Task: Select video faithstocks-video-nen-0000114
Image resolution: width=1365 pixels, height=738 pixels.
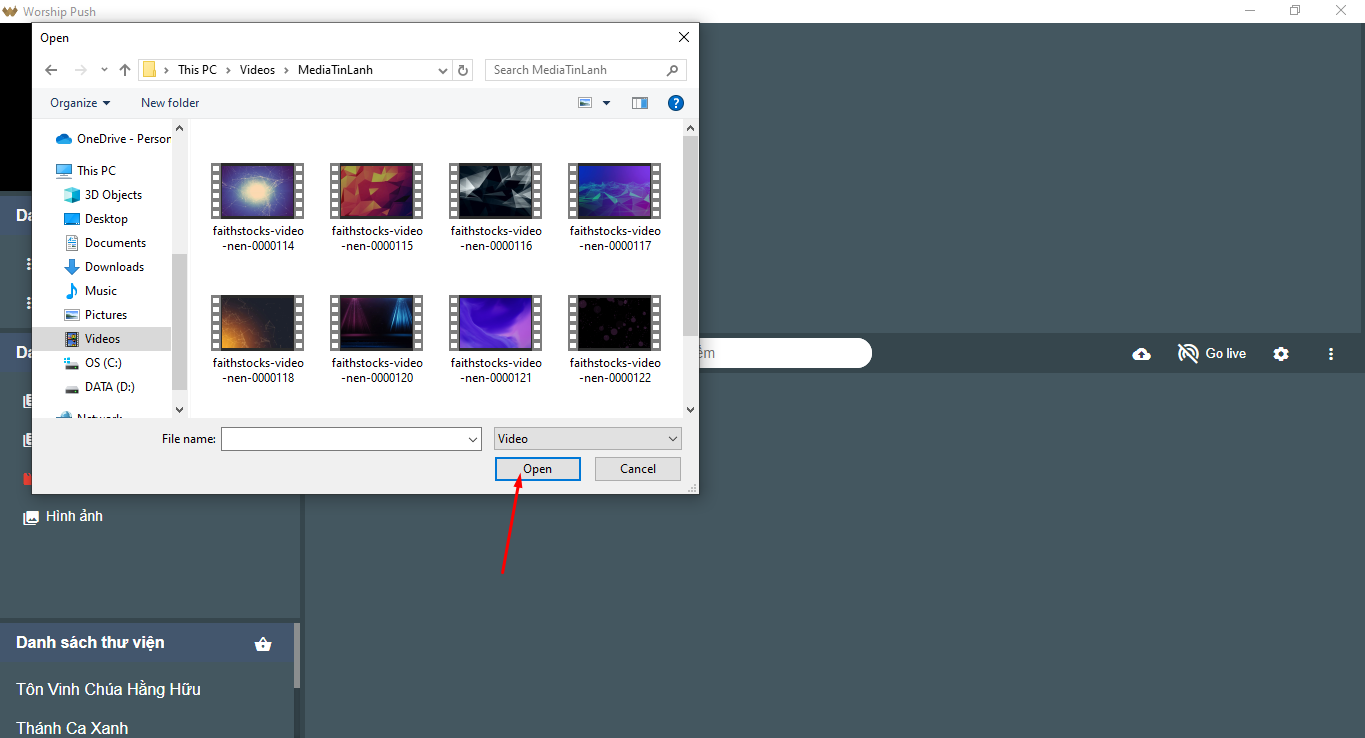Action: click(258, 208)
